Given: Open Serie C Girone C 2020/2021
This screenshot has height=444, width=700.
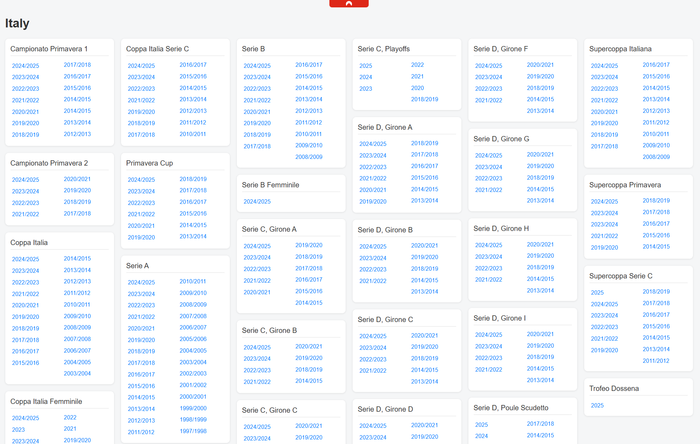Looking at the screenshot, I should click(x=309, y=426).
